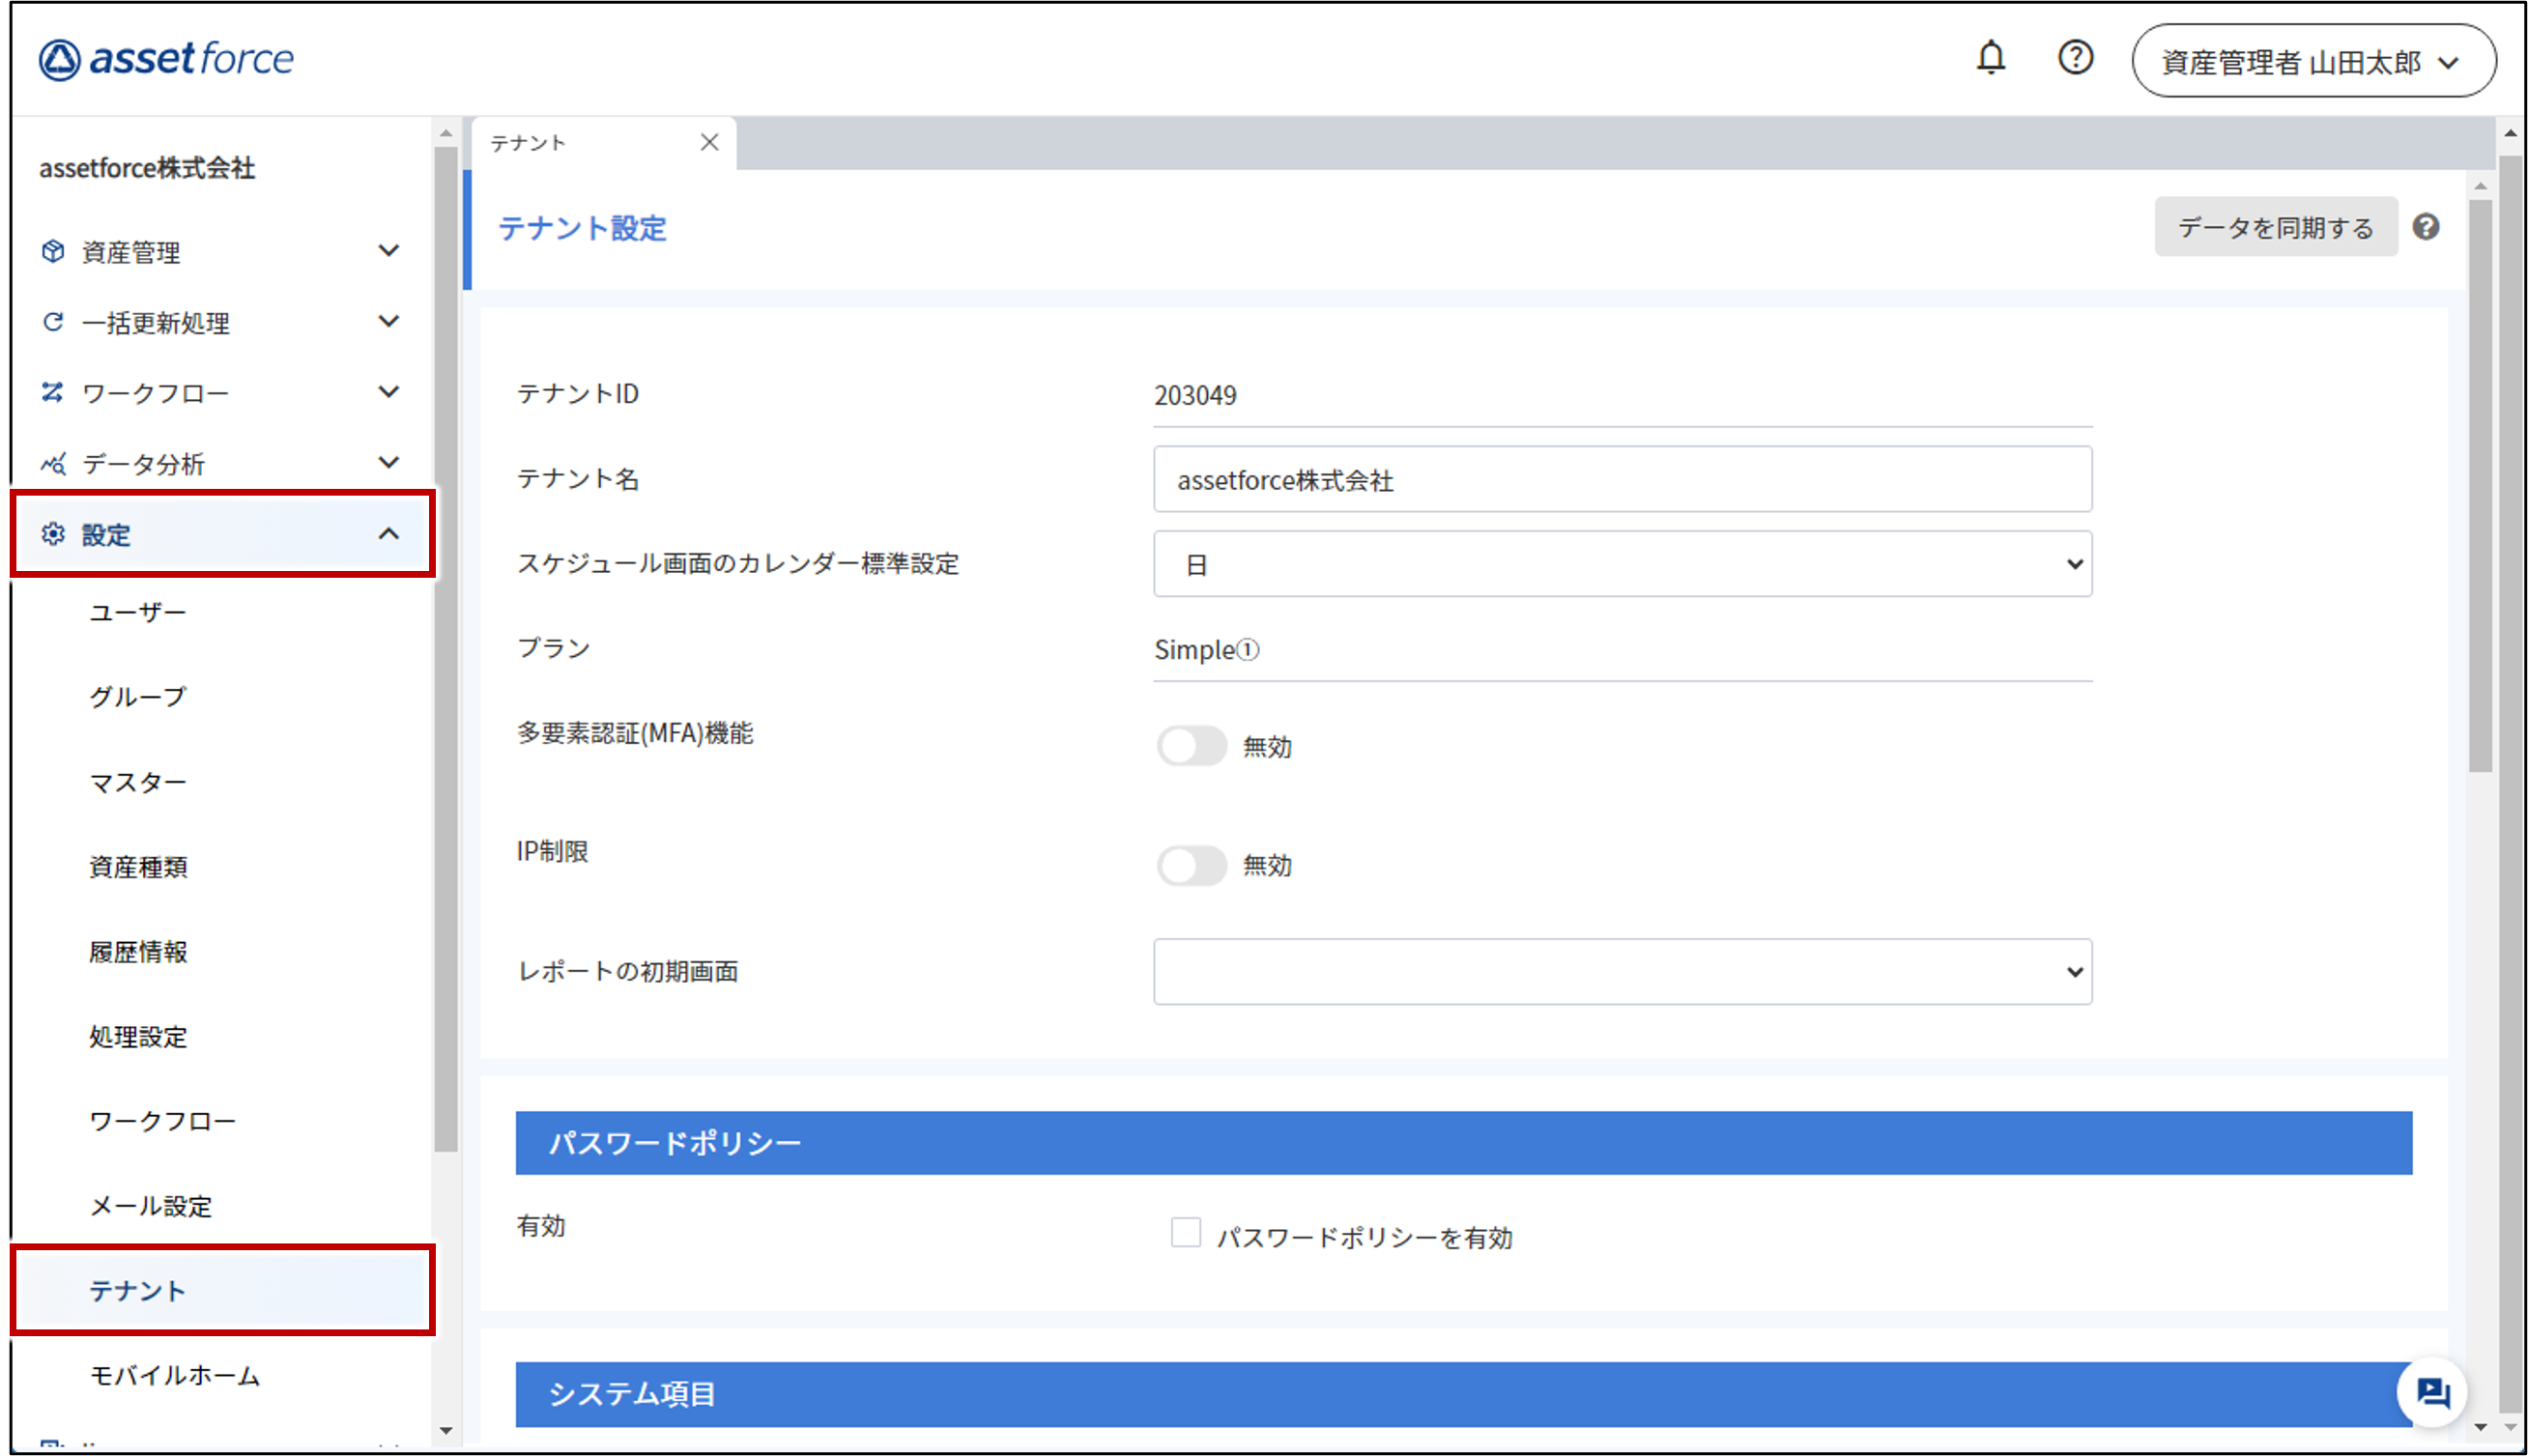Click the プラン value Simple①
This screenshot has height=1456, width=2528.
point(1206,650)
